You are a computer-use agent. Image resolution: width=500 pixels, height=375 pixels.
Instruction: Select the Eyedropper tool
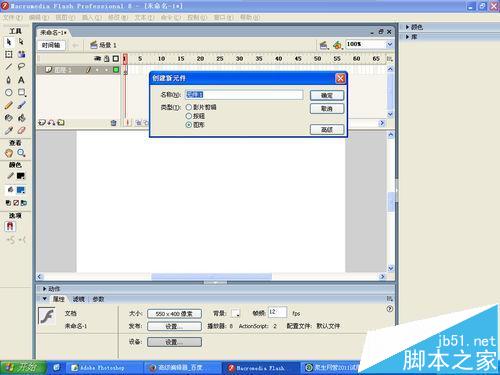coord(9,131)
